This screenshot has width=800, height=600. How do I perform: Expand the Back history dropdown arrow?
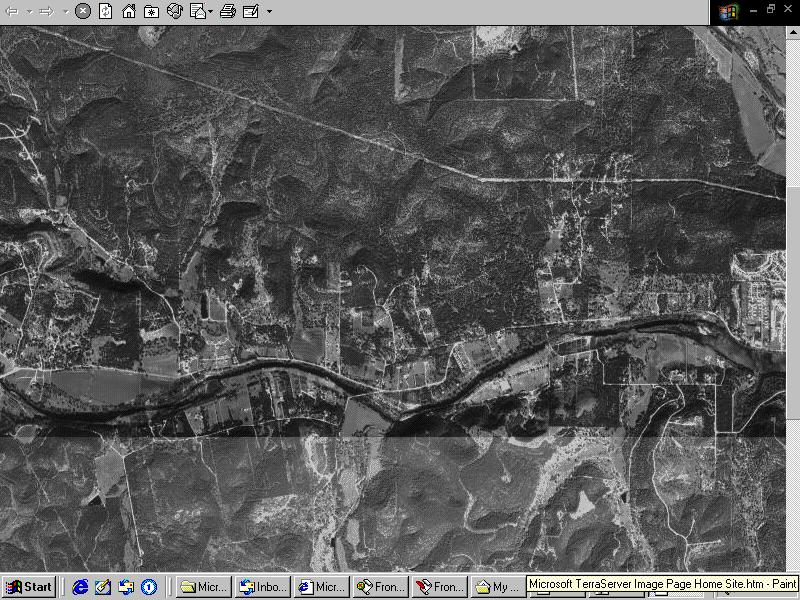pyautogui.click(x=29, y=12)
